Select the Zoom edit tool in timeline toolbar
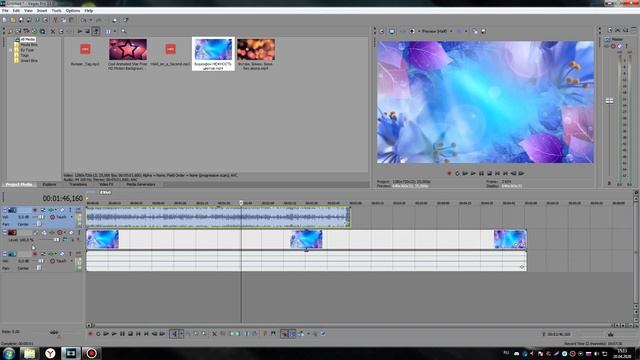Viewport: 640px width, 360px height. pos(204,333)
